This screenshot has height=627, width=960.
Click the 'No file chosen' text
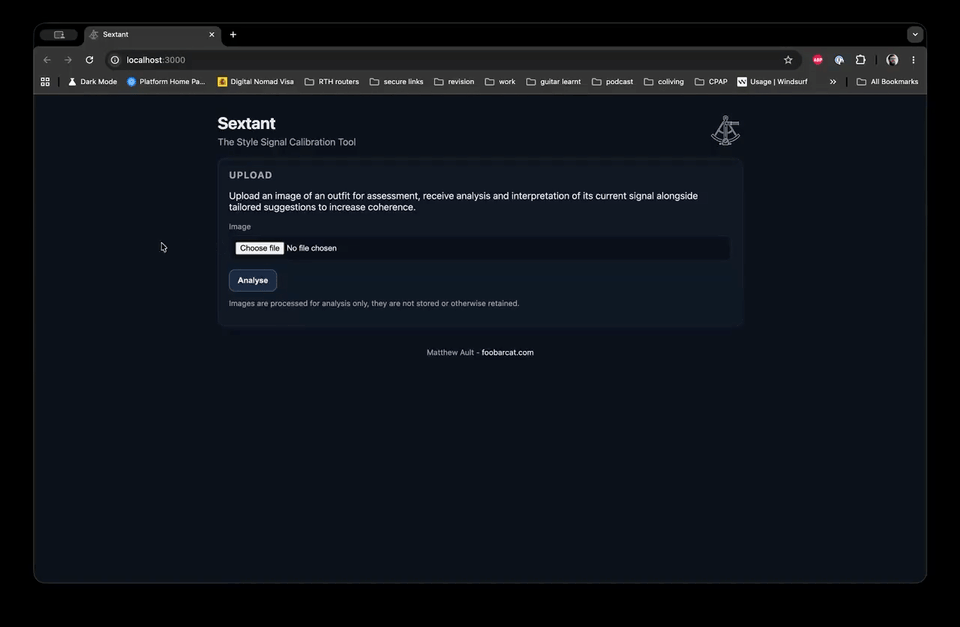pyautogui.click(x=312, y=248)
